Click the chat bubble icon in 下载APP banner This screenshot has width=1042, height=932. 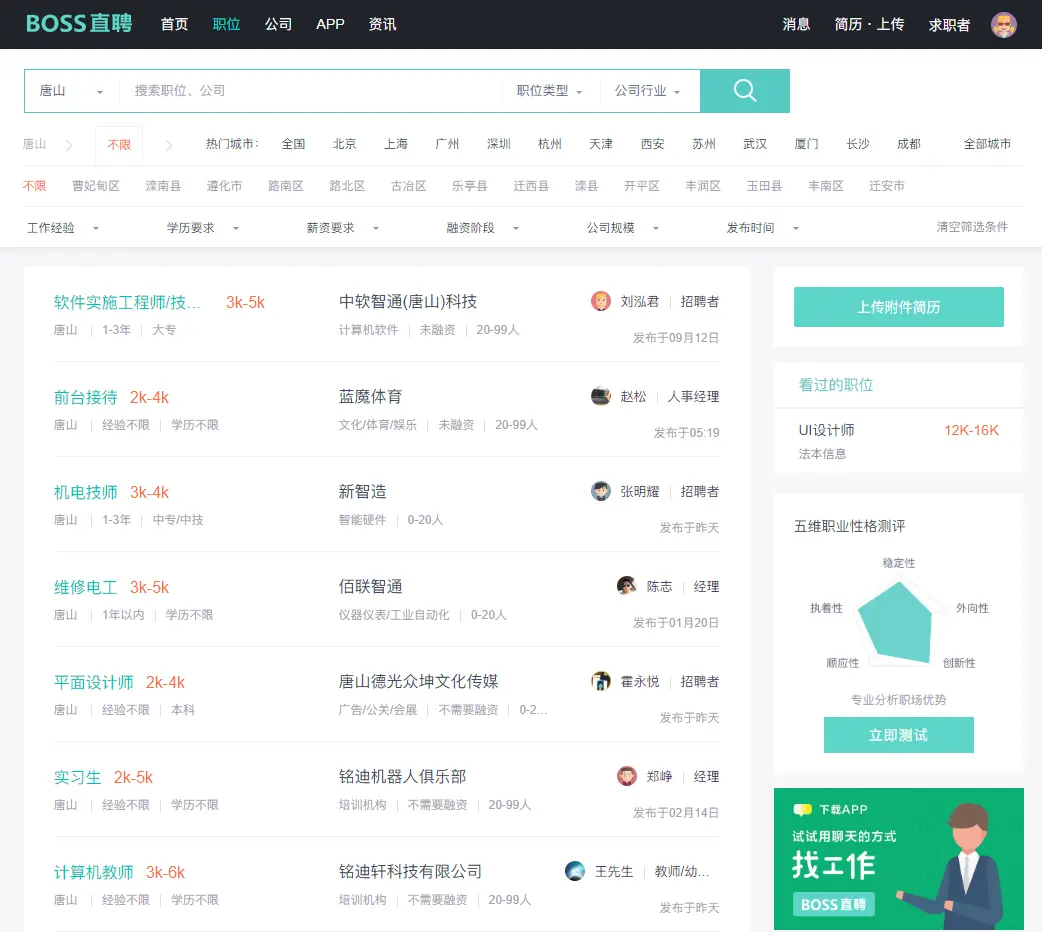803,810
